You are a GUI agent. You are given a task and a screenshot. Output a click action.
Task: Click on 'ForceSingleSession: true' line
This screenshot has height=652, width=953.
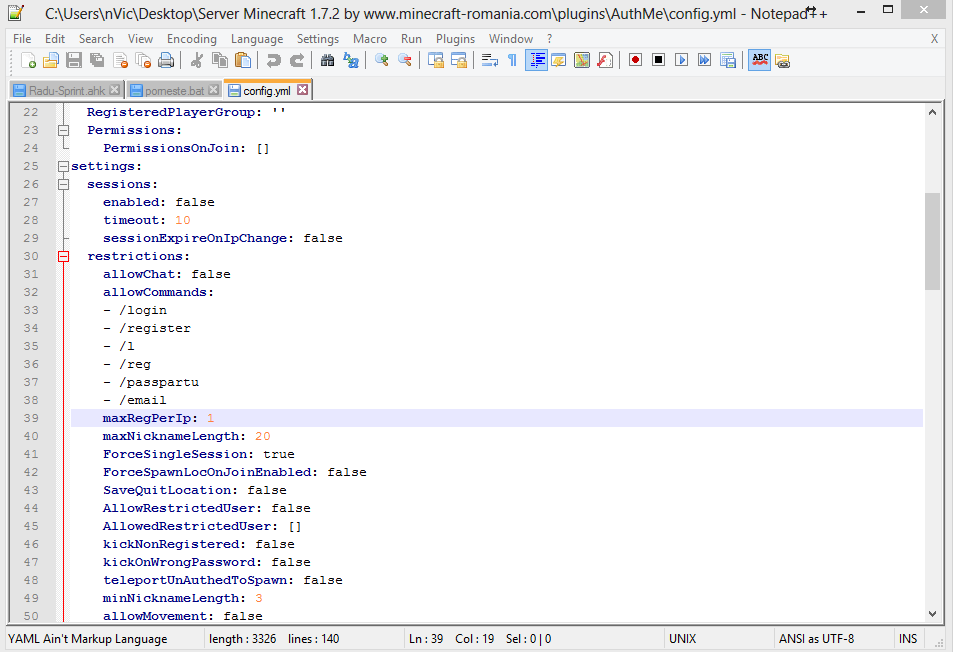click(x=199, y=454)
